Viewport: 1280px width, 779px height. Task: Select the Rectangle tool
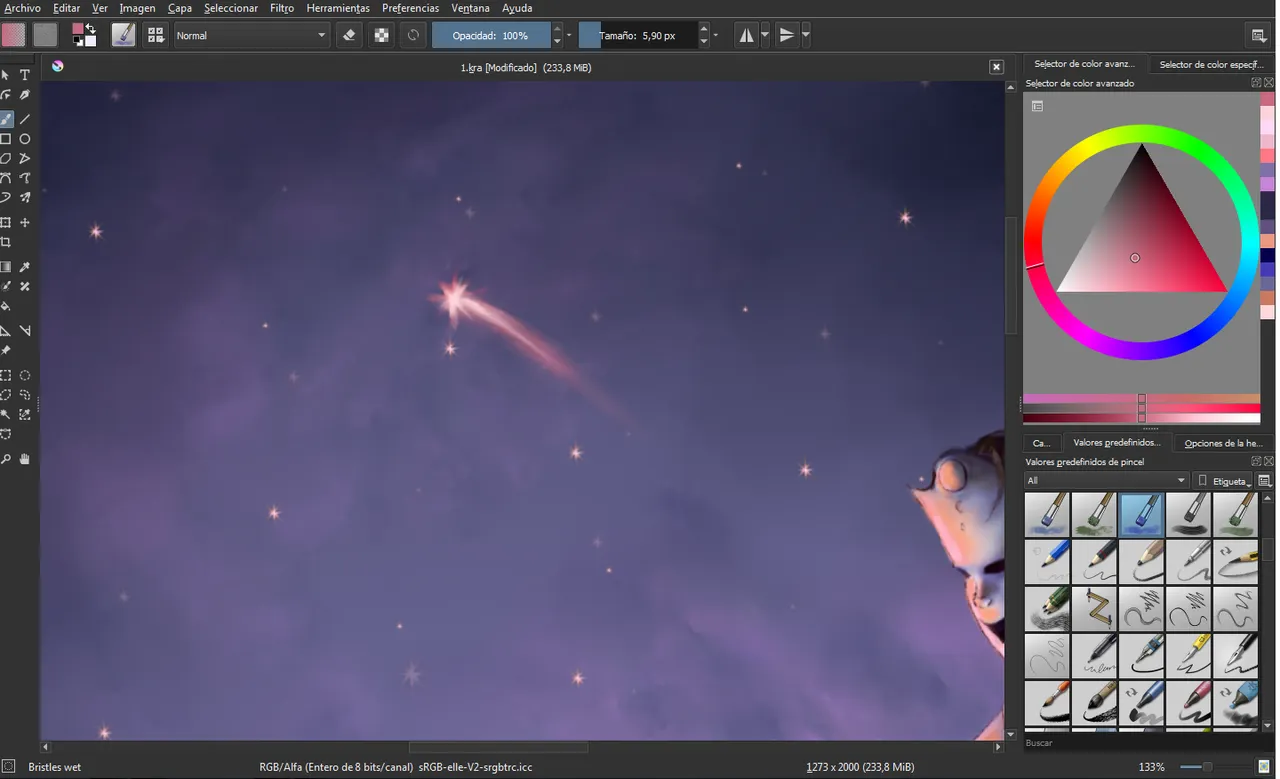[x=6, y=139]
